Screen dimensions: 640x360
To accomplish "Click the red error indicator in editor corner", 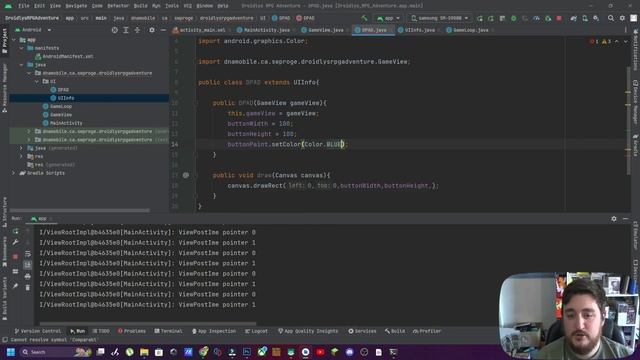I will (594, 41).
